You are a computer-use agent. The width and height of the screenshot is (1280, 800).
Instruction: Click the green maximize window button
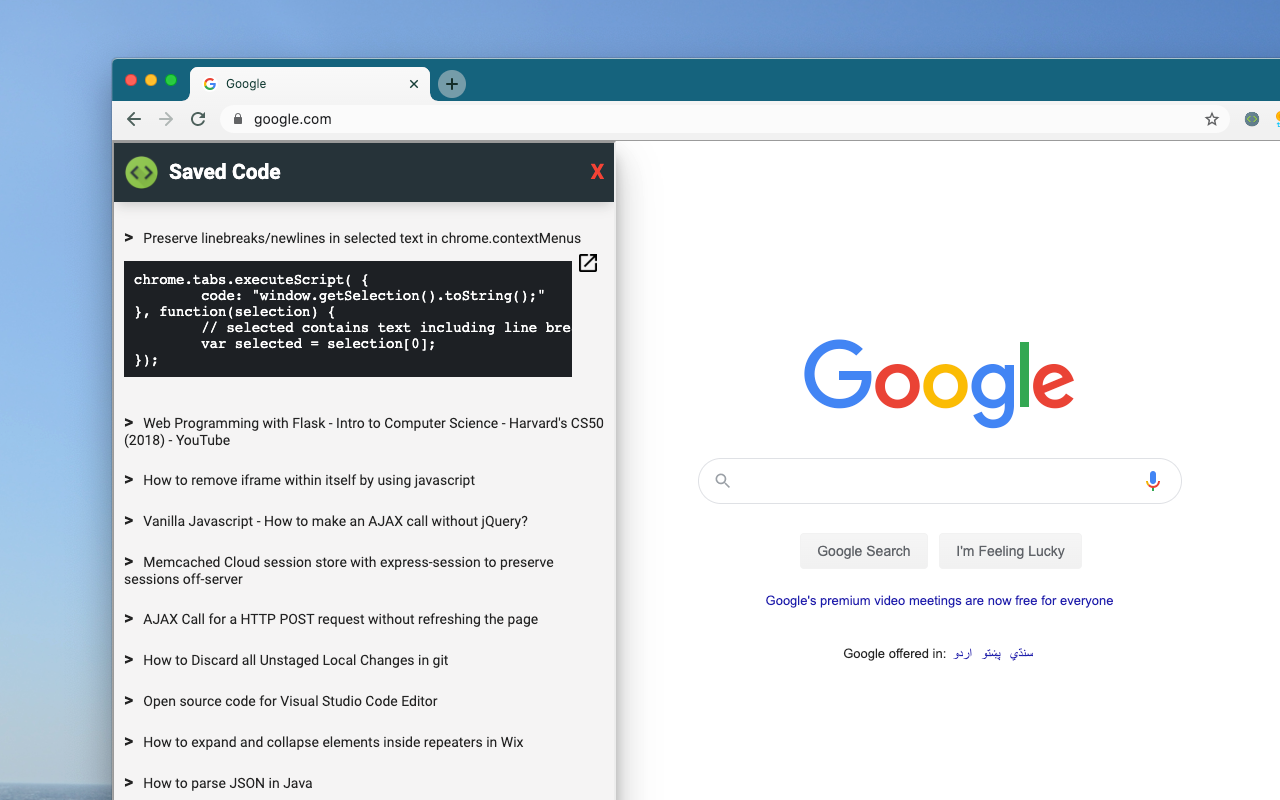tap(171, 80)
